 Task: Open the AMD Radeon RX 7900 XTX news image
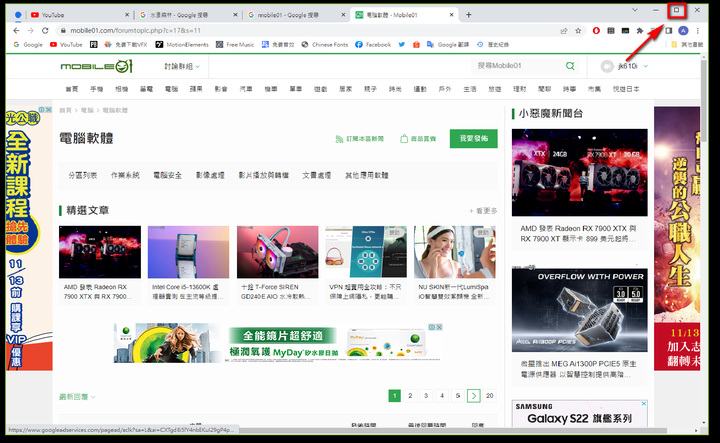pyautogui.click(x=579, y=173)
